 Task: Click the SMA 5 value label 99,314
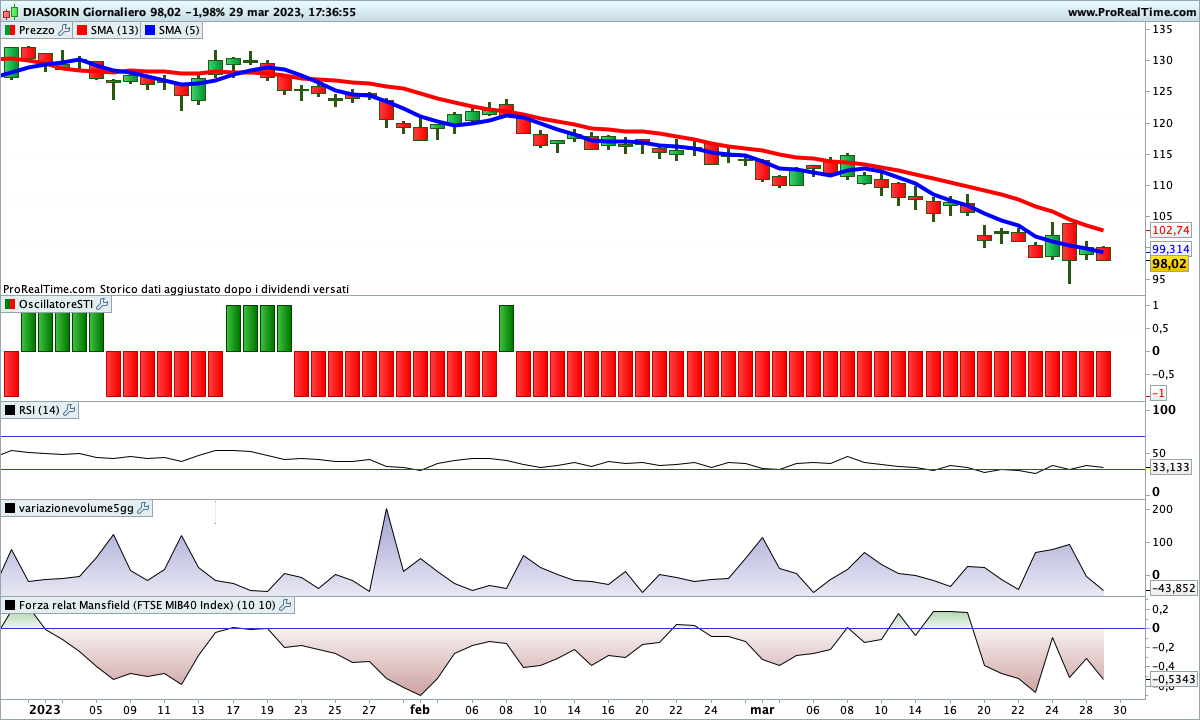point(1171,249)
